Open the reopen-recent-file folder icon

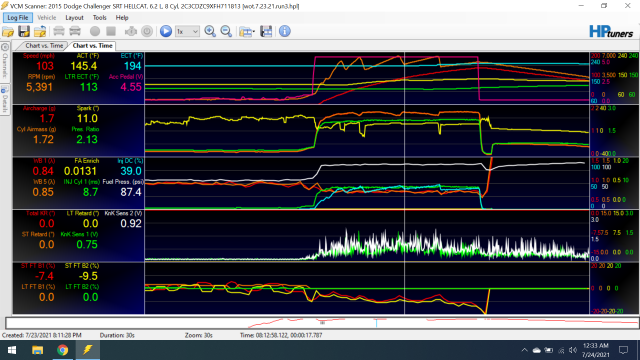coord(40,31)
